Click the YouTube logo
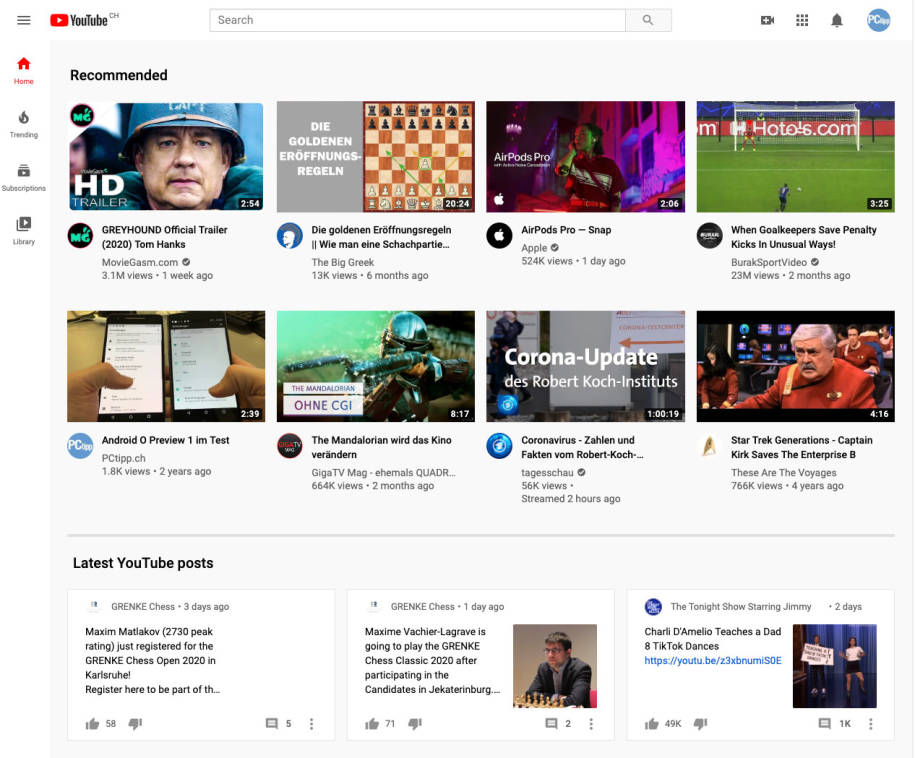The width and height of the screenshot is (915, 758). point(79,20)
